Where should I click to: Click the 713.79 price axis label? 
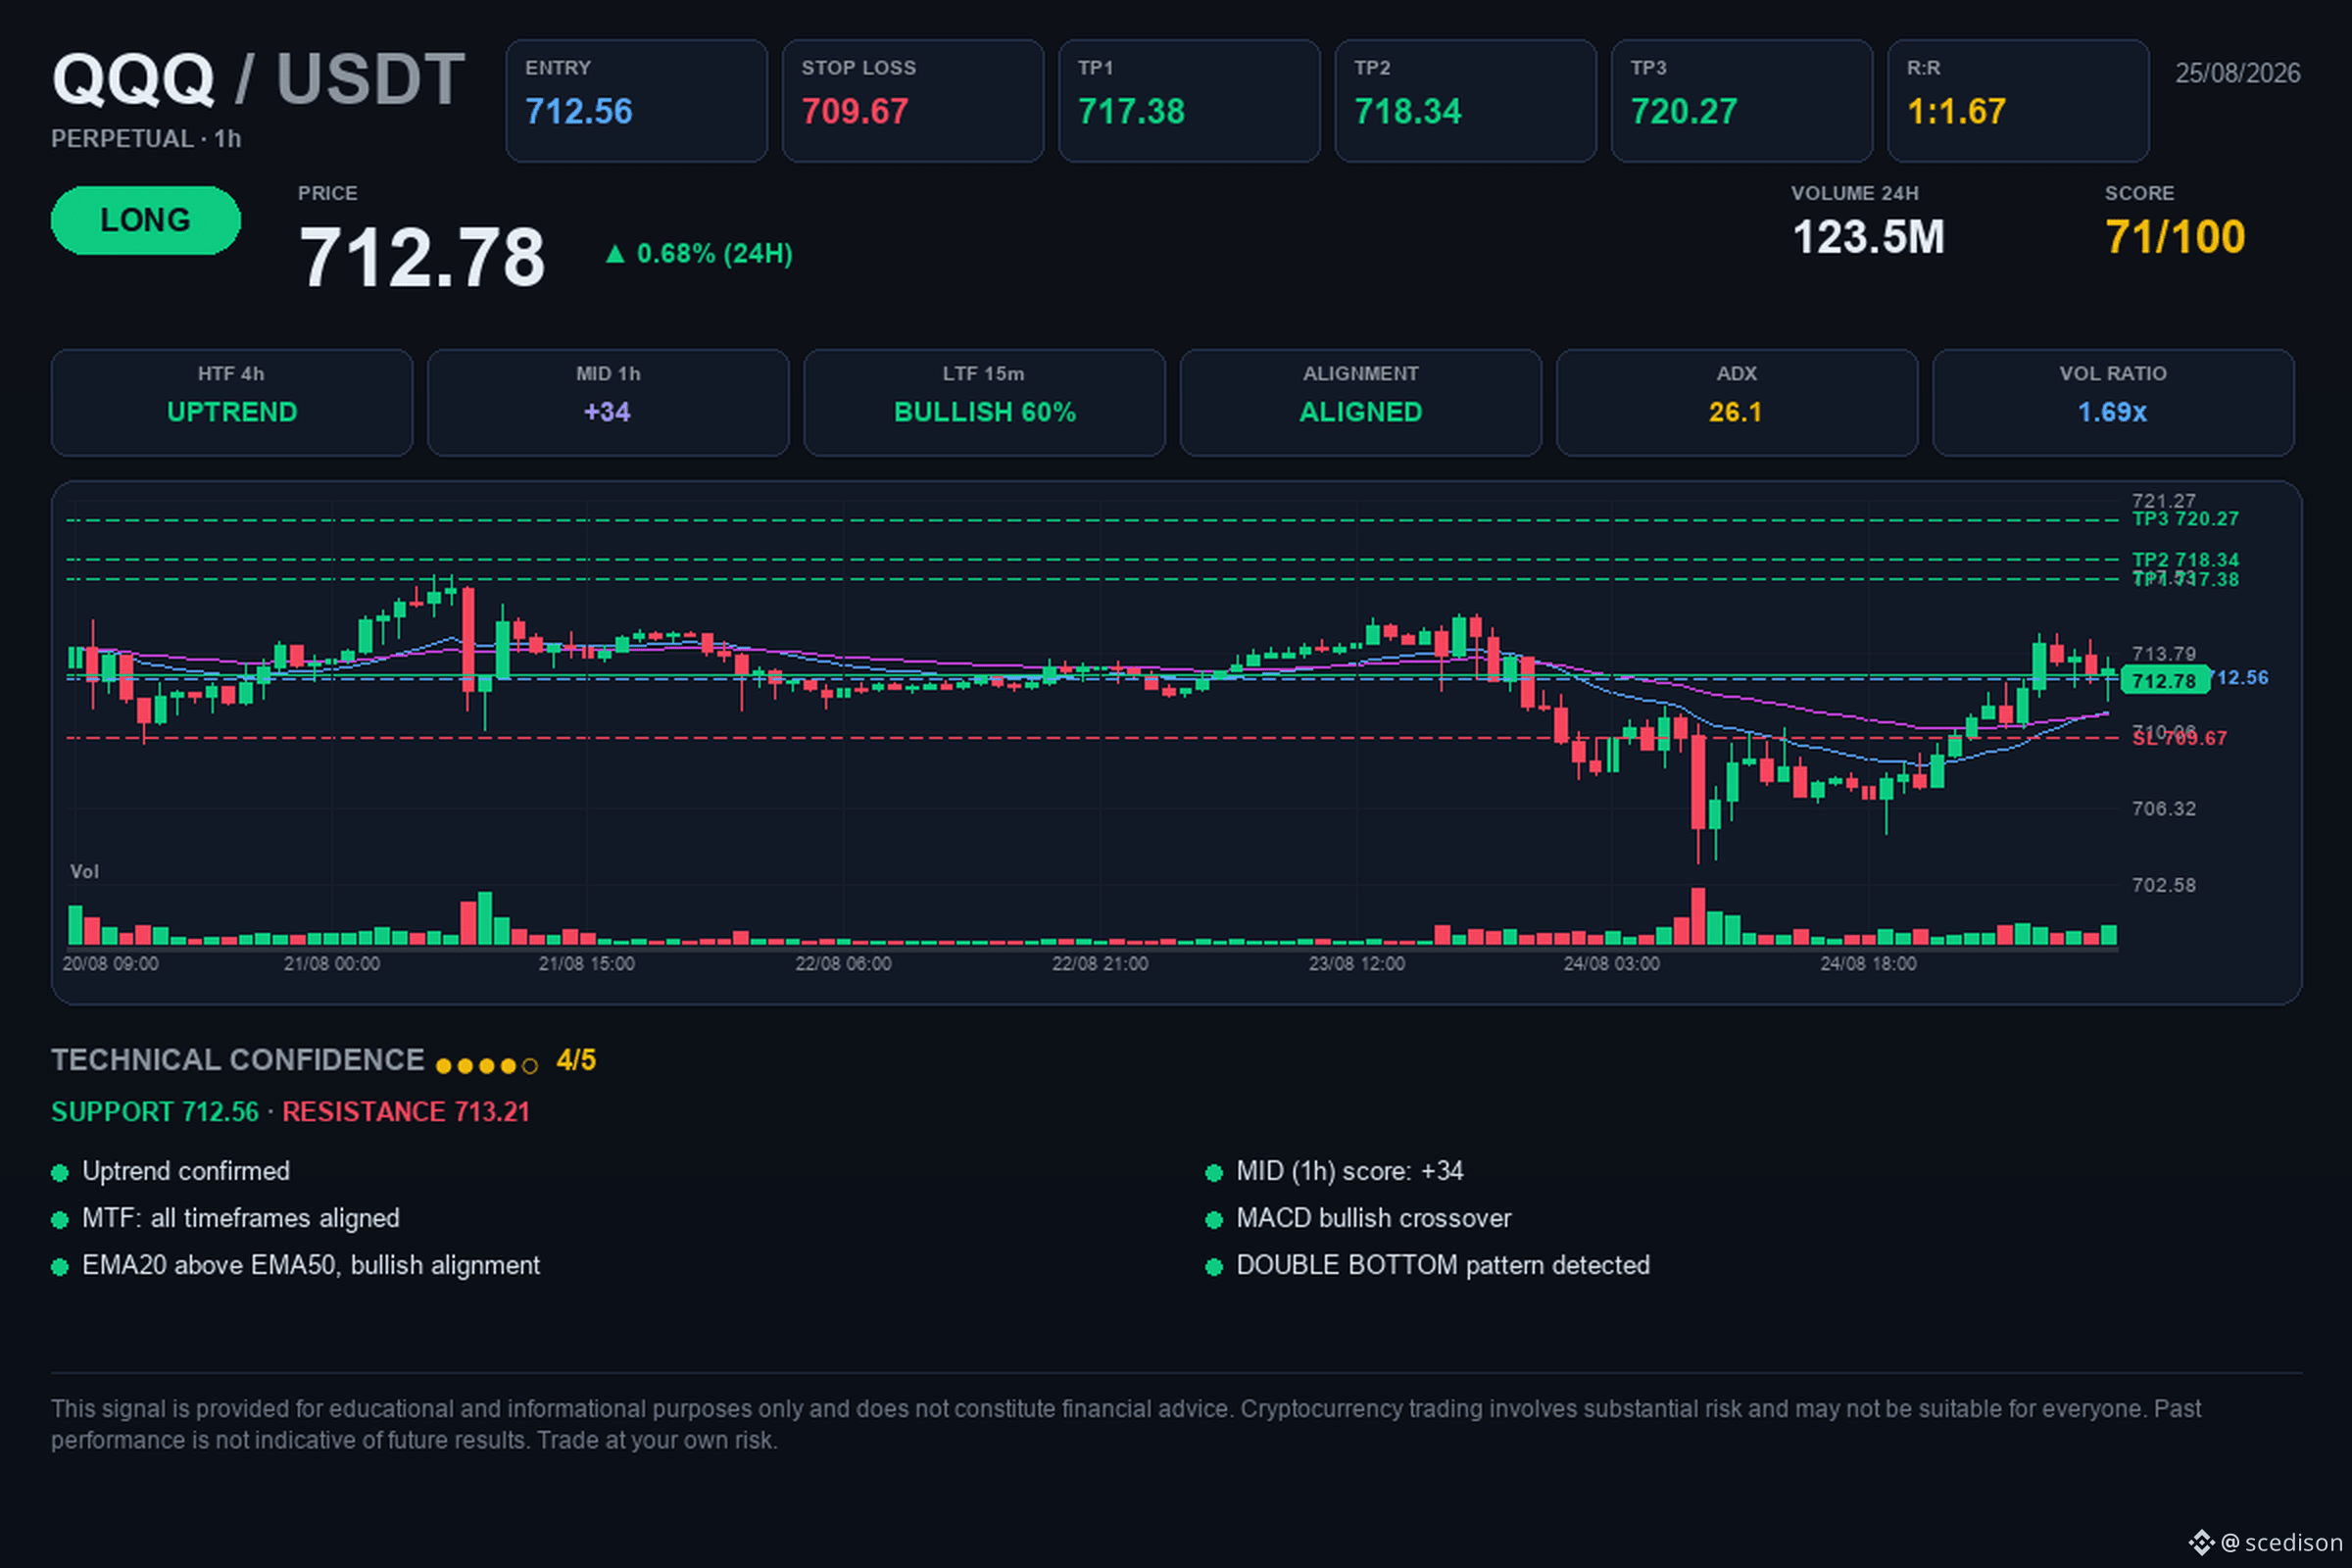pyautogui.click(x=2164, y=653)
